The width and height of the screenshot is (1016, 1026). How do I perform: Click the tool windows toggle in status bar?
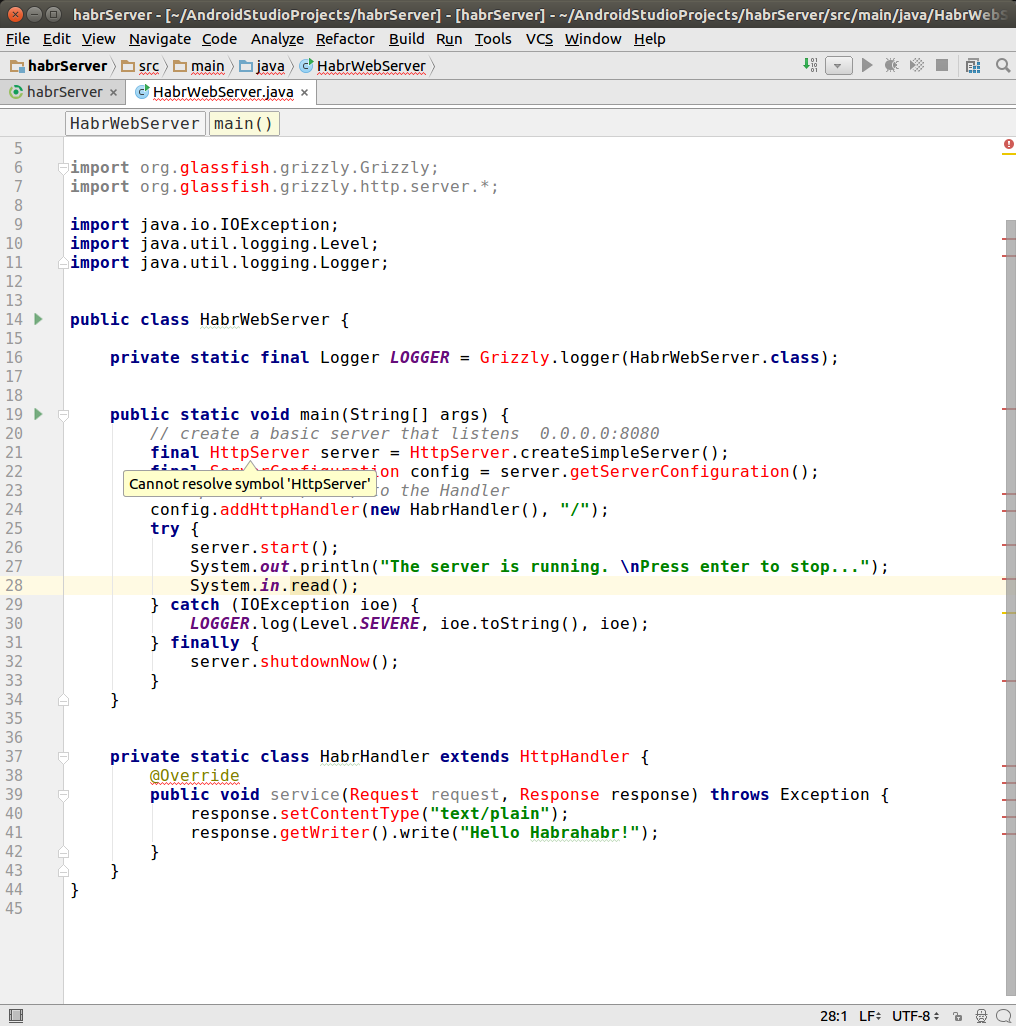16,1016
